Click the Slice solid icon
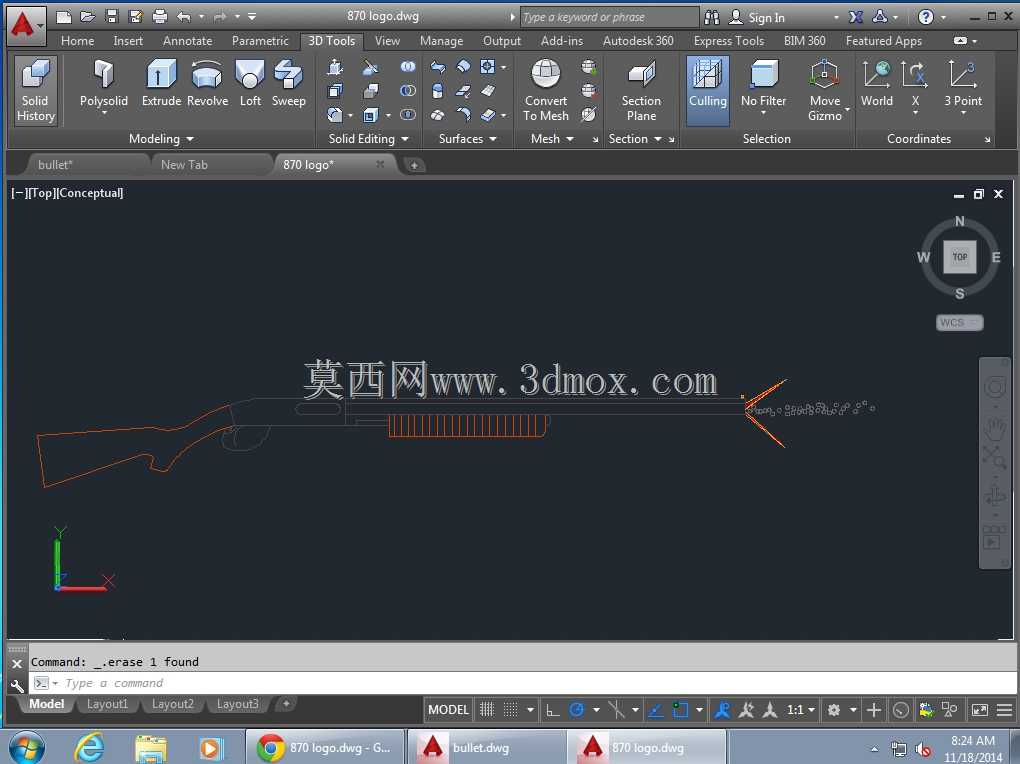 (371, 67)
